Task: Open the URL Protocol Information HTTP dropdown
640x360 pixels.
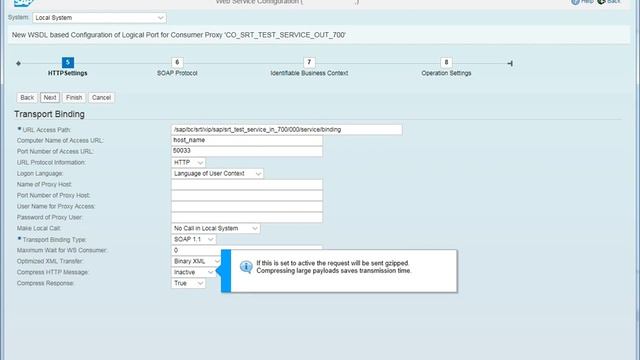Action: [x=188, y=162]
